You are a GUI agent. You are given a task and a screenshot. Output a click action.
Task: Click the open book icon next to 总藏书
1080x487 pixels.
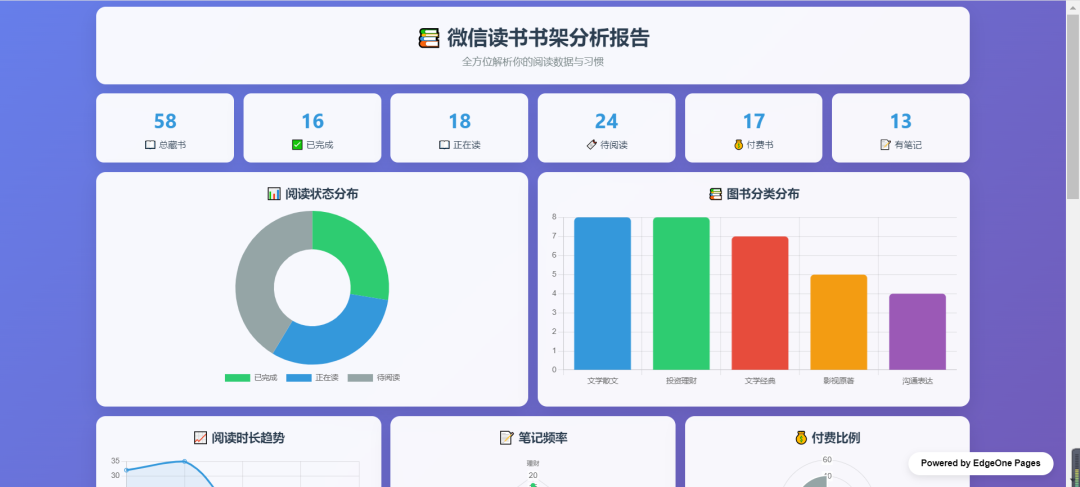150,145
